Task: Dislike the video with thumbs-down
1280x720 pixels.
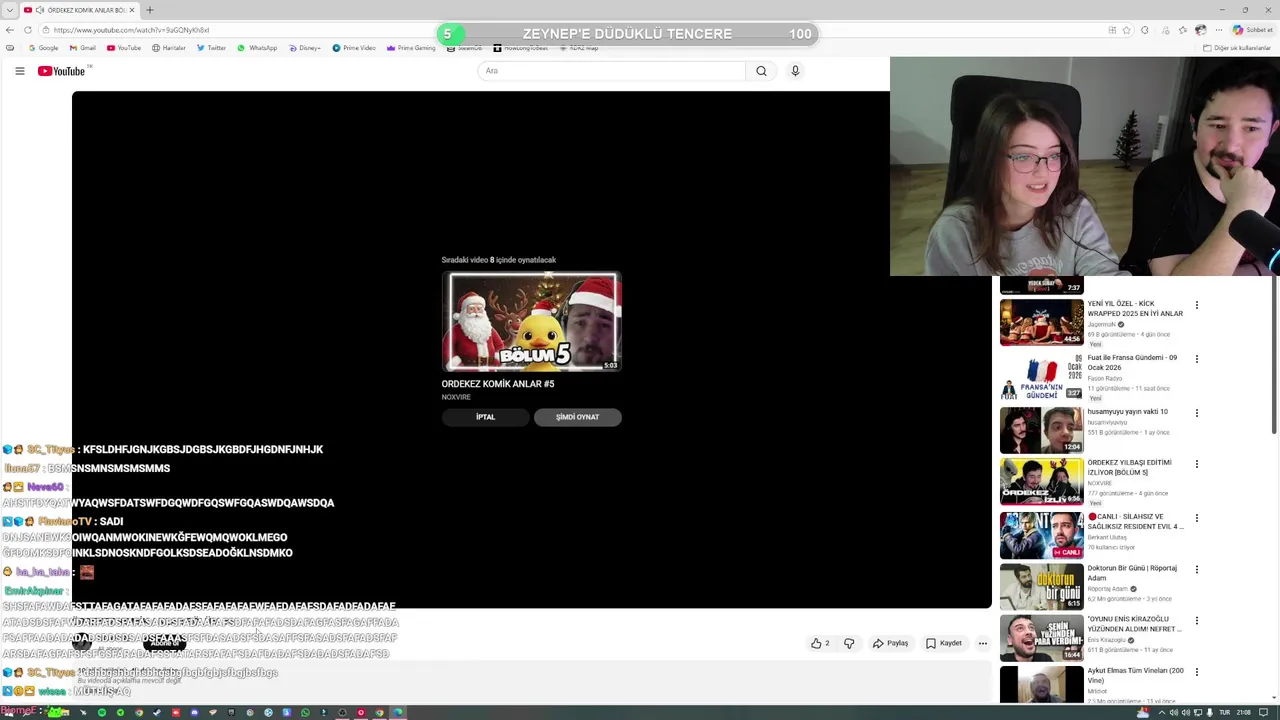Action: tap(849, 643)
